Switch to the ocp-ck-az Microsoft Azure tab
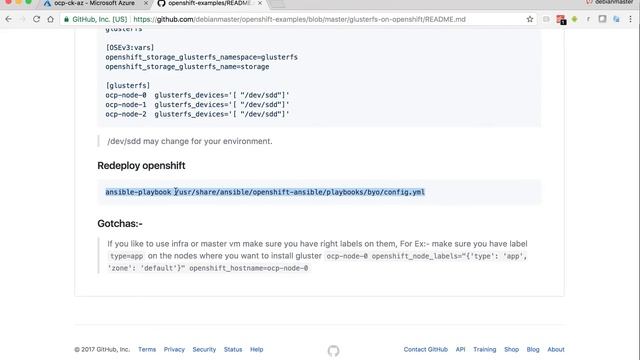The width and height of the screenshot is (640, 360). [94, 3]
